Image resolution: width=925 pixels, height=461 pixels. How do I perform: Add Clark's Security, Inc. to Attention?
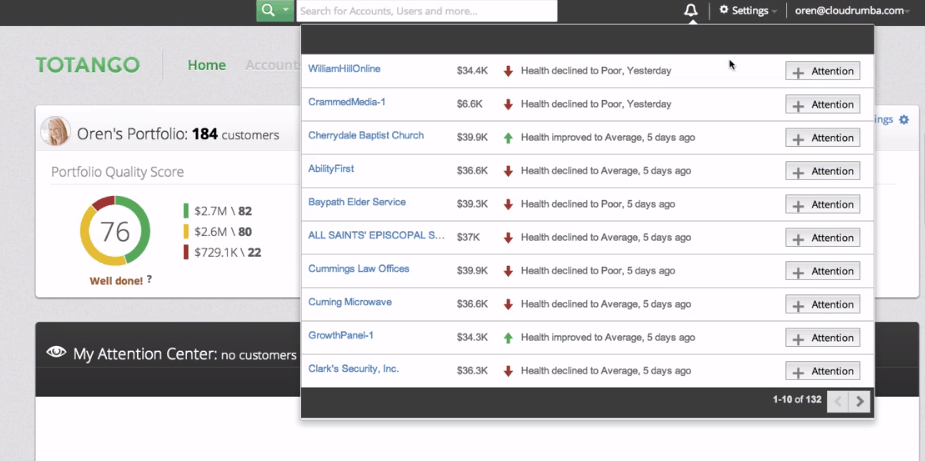822,371
